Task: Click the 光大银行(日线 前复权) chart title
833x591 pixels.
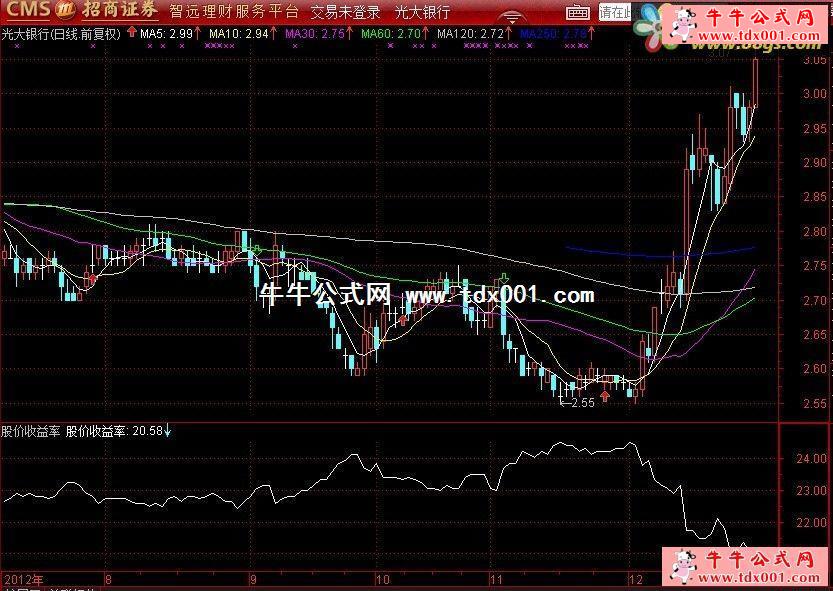Action: pyautogui.click(x=61, y=33)
